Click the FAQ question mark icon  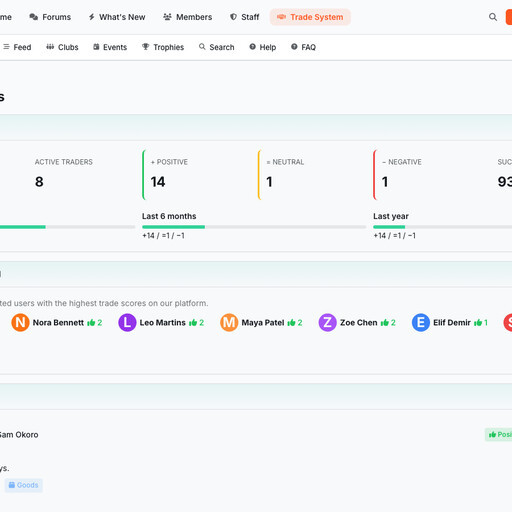click(294, 47)
